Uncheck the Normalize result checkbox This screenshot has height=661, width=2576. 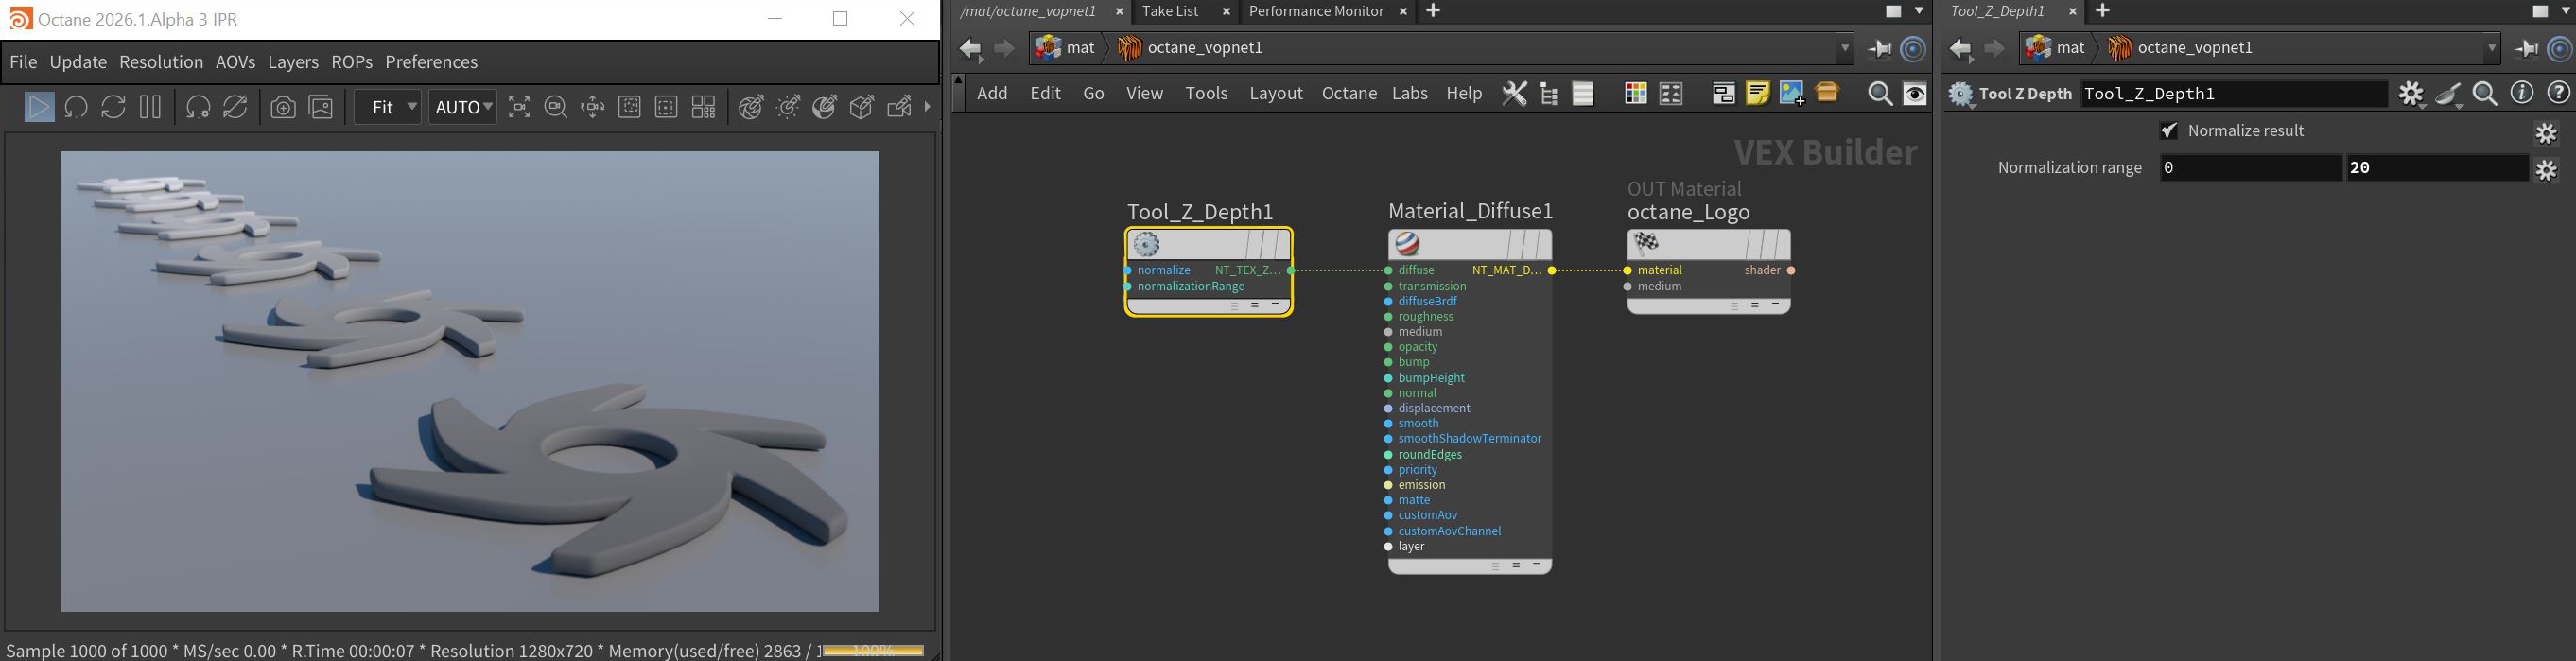(2168, 131)
